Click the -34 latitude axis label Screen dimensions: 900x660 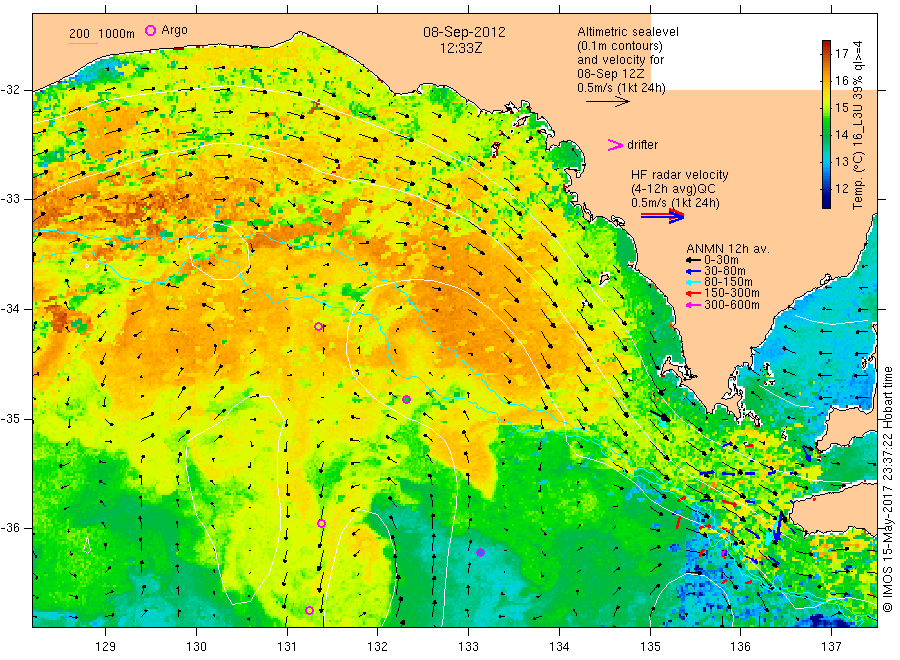coord(10,309)
